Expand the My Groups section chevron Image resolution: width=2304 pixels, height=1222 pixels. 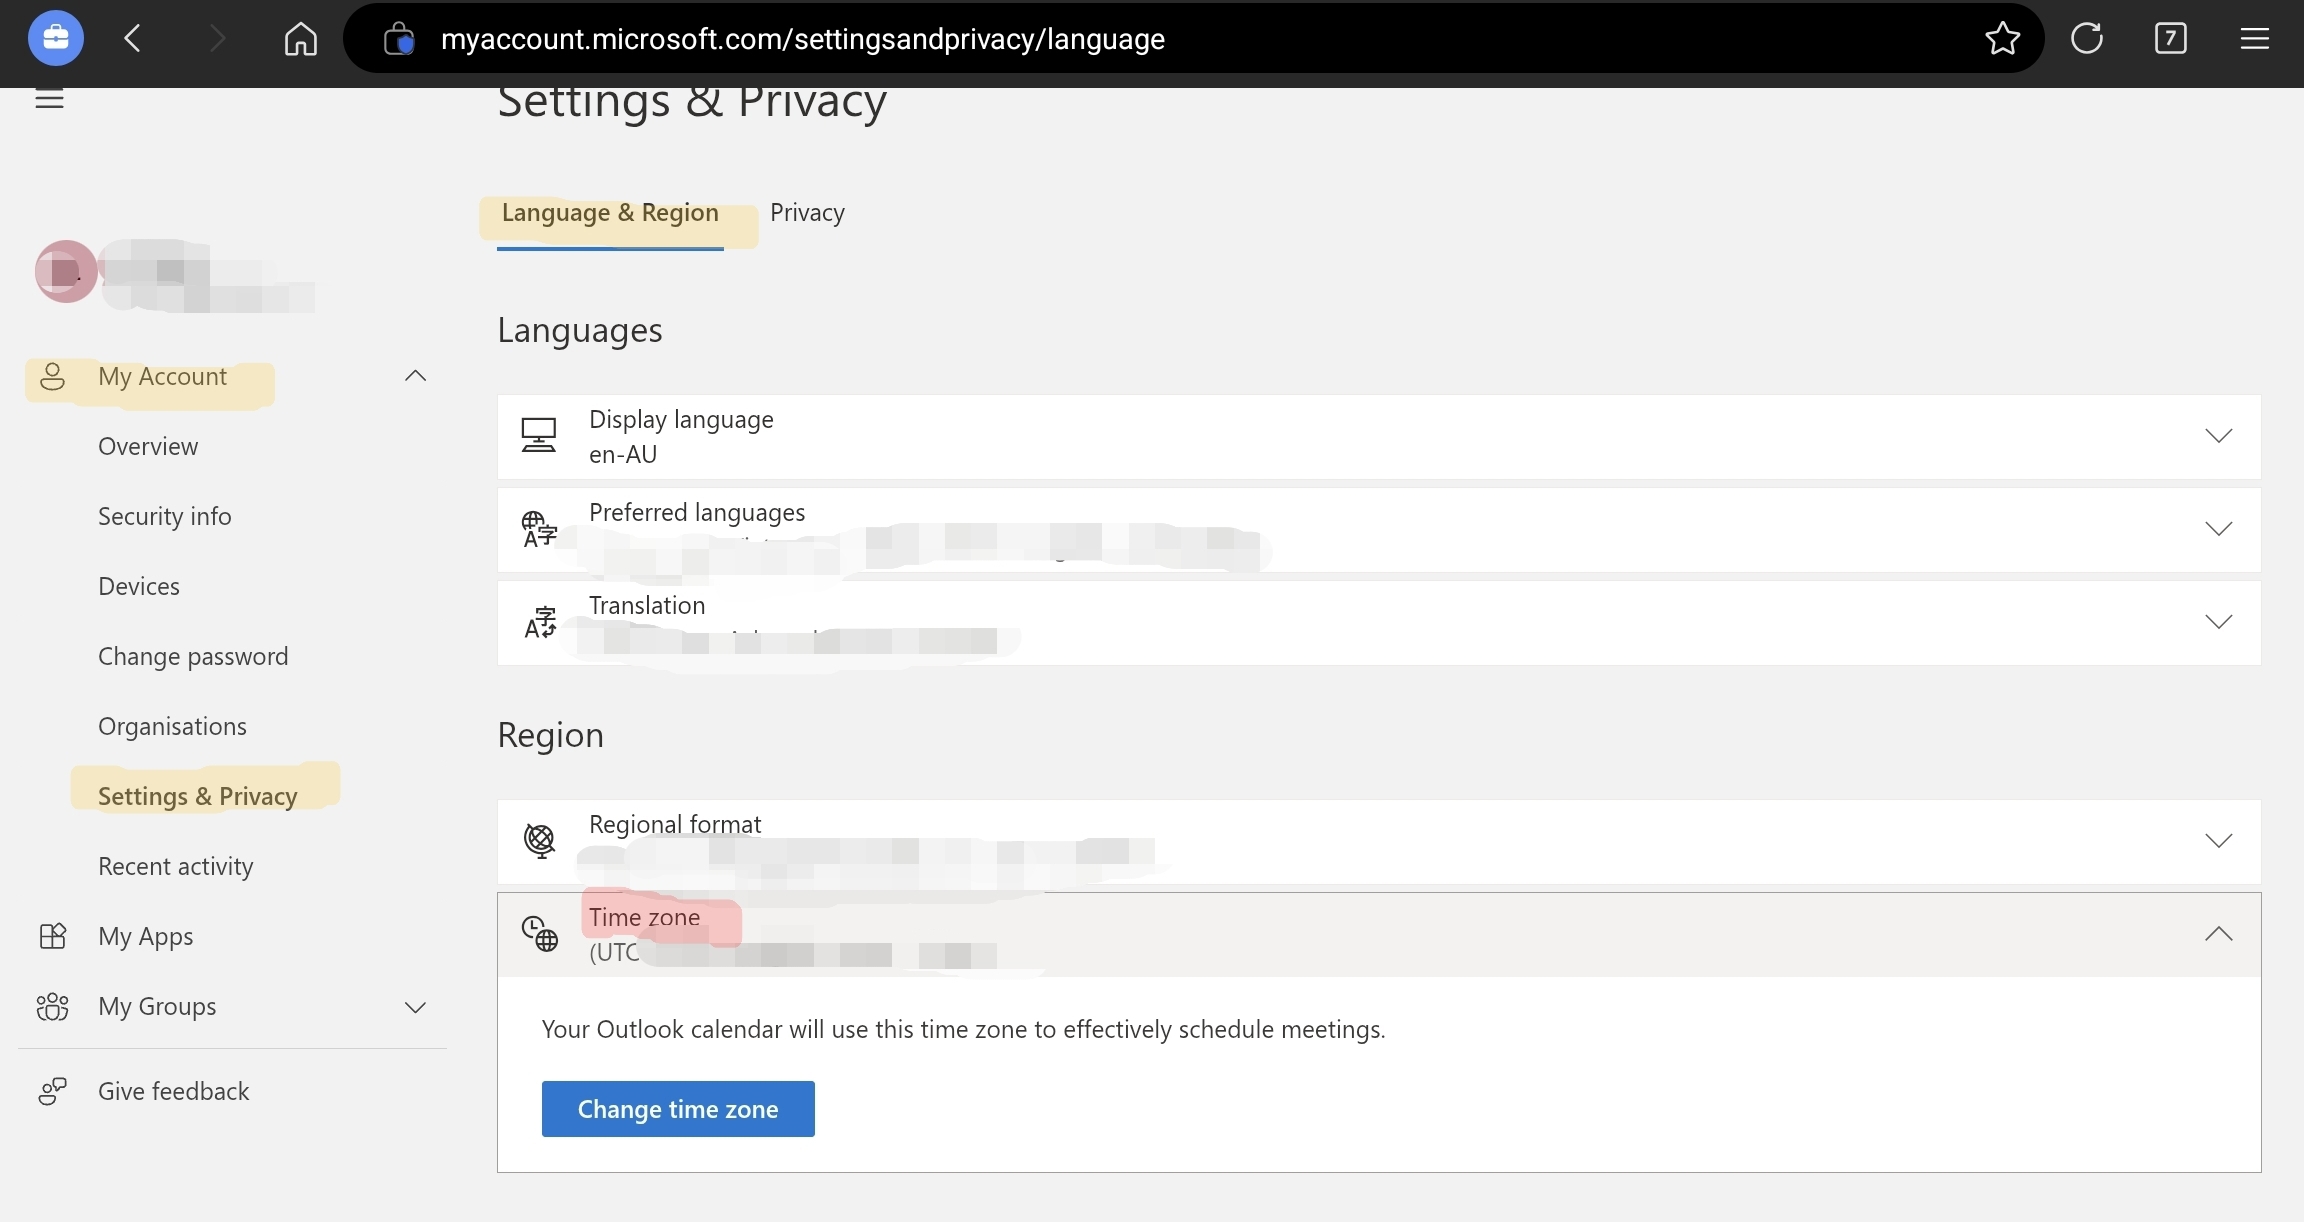point(415,1007)
